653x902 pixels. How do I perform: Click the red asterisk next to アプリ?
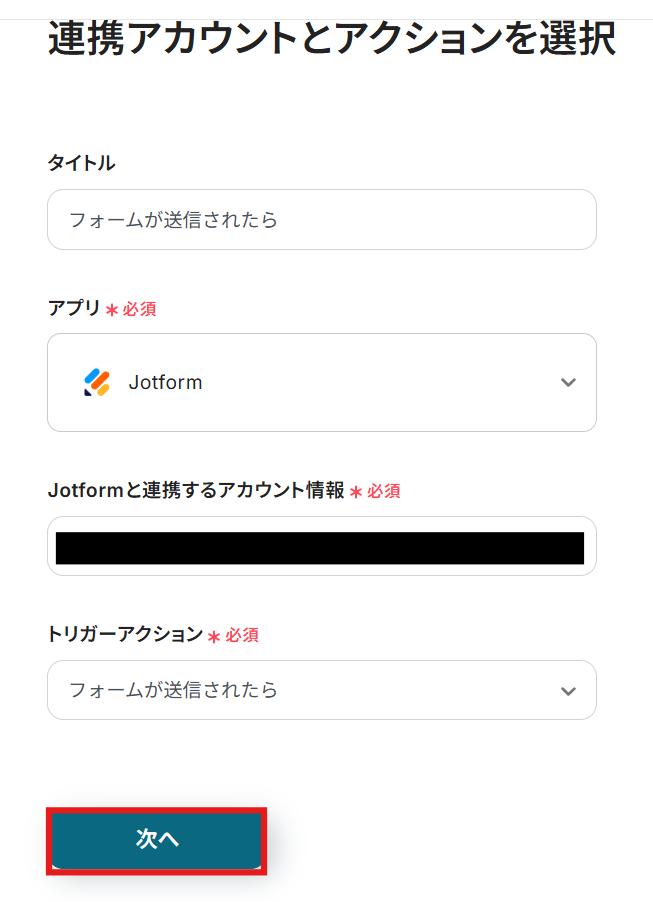pos(112,310)
